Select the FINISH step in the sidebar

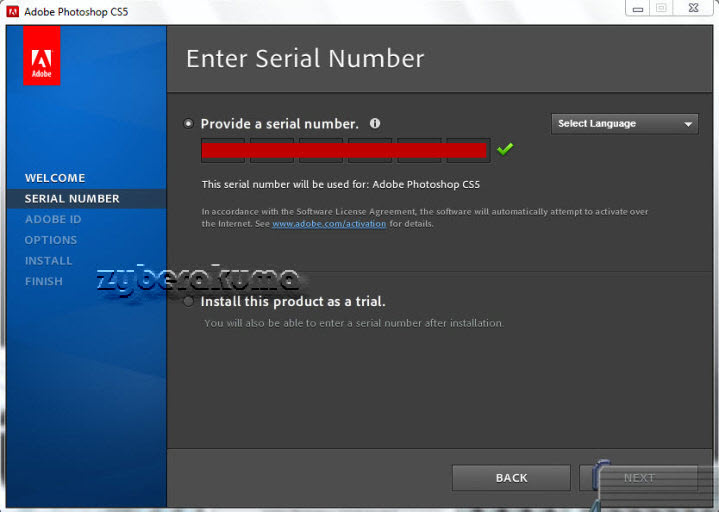(44, 281)
